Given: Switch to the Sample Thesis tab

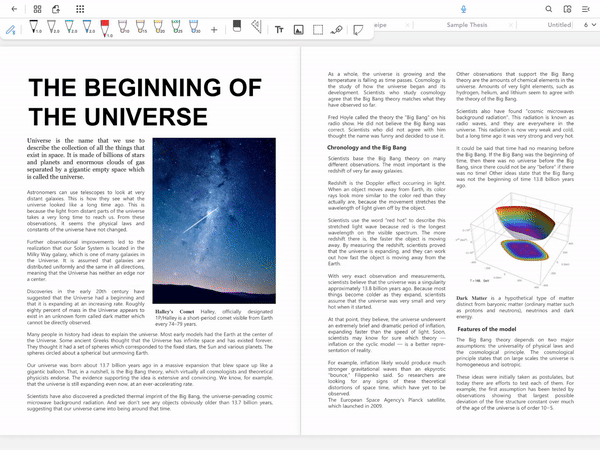Looking at the screenshot, I should [x=467, y=25].
